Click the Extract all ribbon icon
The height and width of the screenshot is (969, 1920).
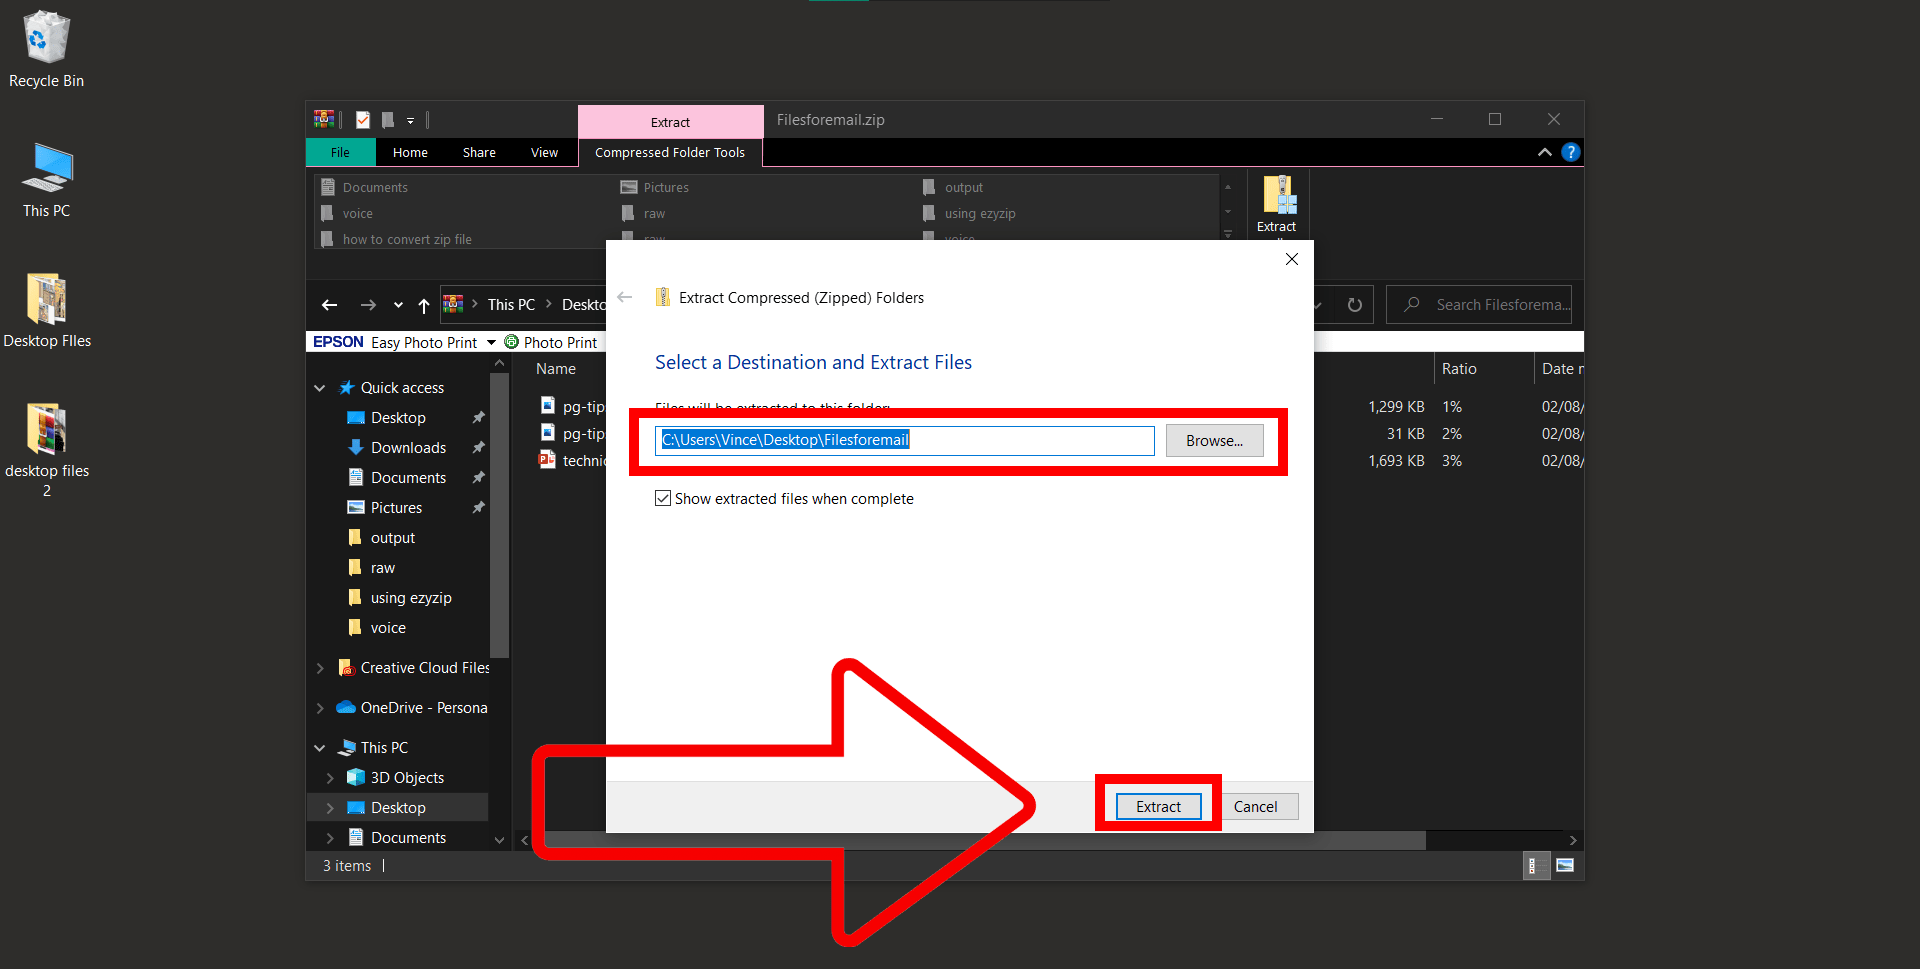click(x=1277, y=200)
